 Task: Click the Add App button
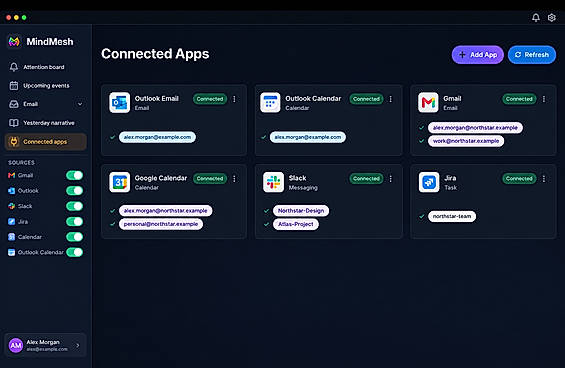478,55
